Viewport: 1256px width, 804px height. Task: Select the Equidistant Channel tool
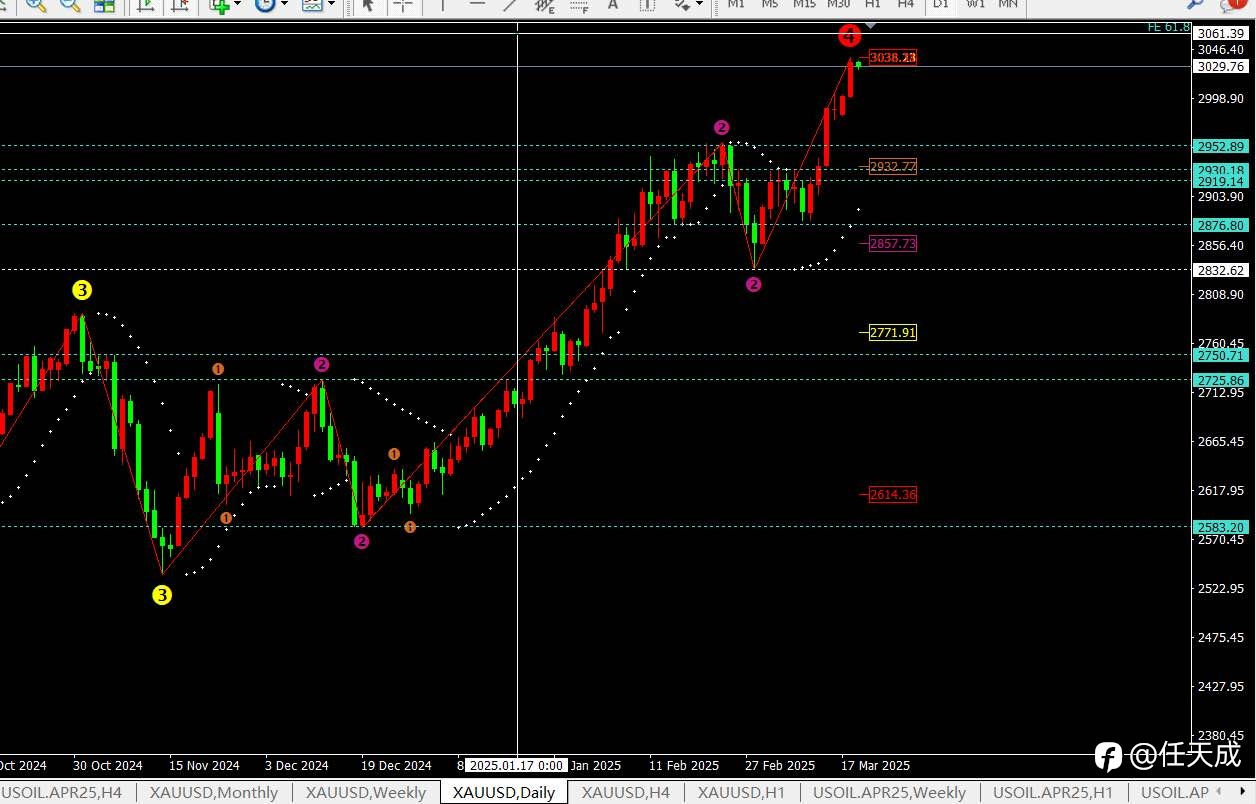545,5
